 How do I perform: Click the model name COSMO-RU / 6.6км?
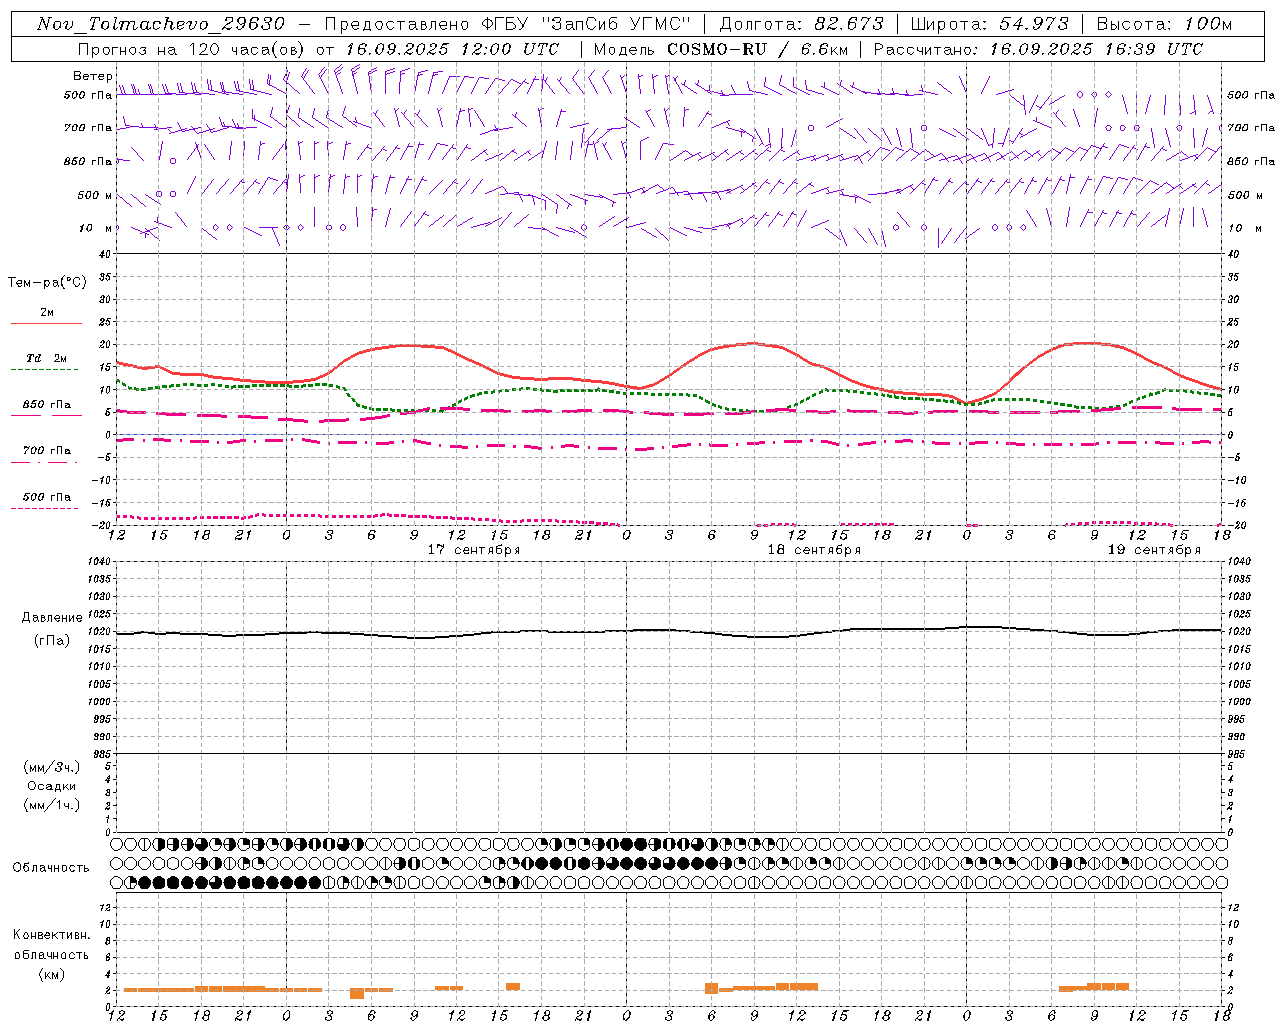point(758,49)
